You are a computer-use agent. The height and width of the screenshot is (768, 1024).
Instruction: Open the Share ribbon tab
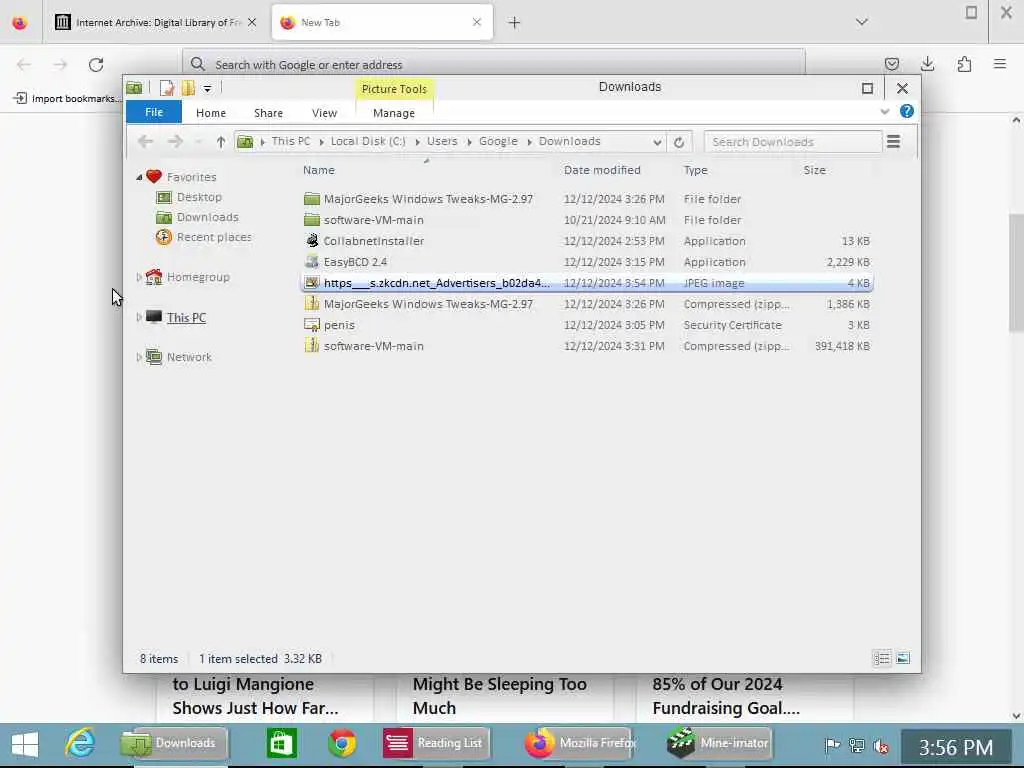(268, 113)
